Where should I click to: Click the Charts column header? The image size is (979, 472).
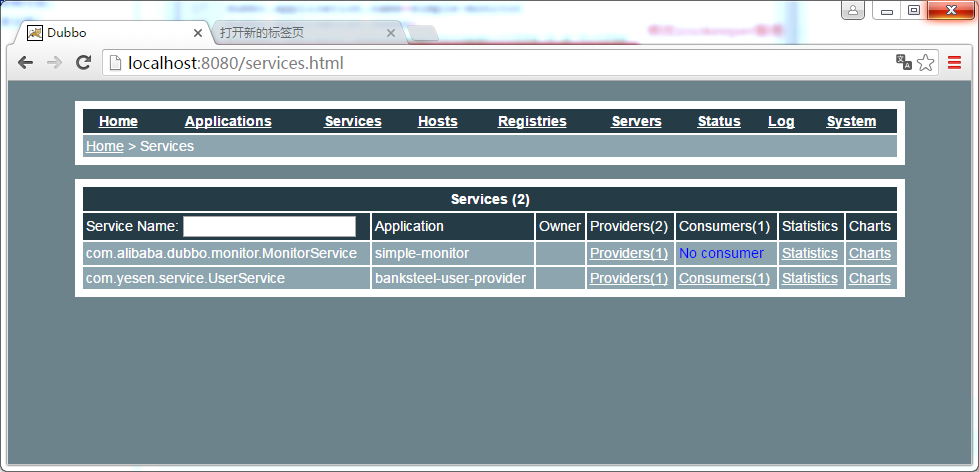pos(871,226)
